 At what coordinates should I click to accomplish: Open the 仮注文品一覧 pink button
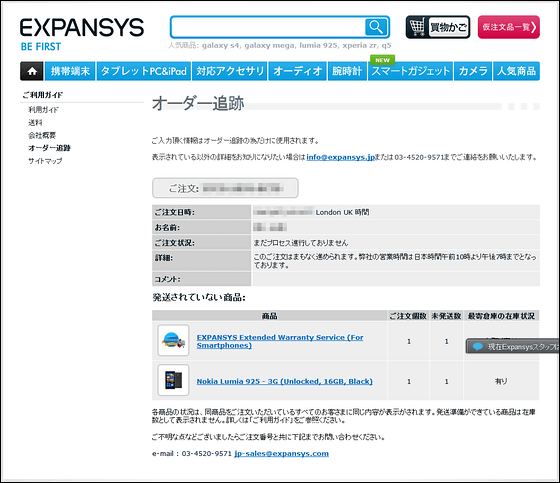click(x=509, y=27)
